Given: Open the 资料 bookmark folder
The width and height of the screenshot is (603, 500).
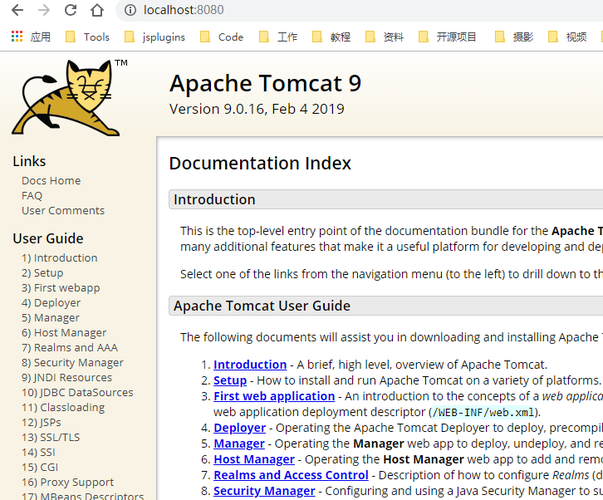Looking at the screenshot, I should 385,37.
